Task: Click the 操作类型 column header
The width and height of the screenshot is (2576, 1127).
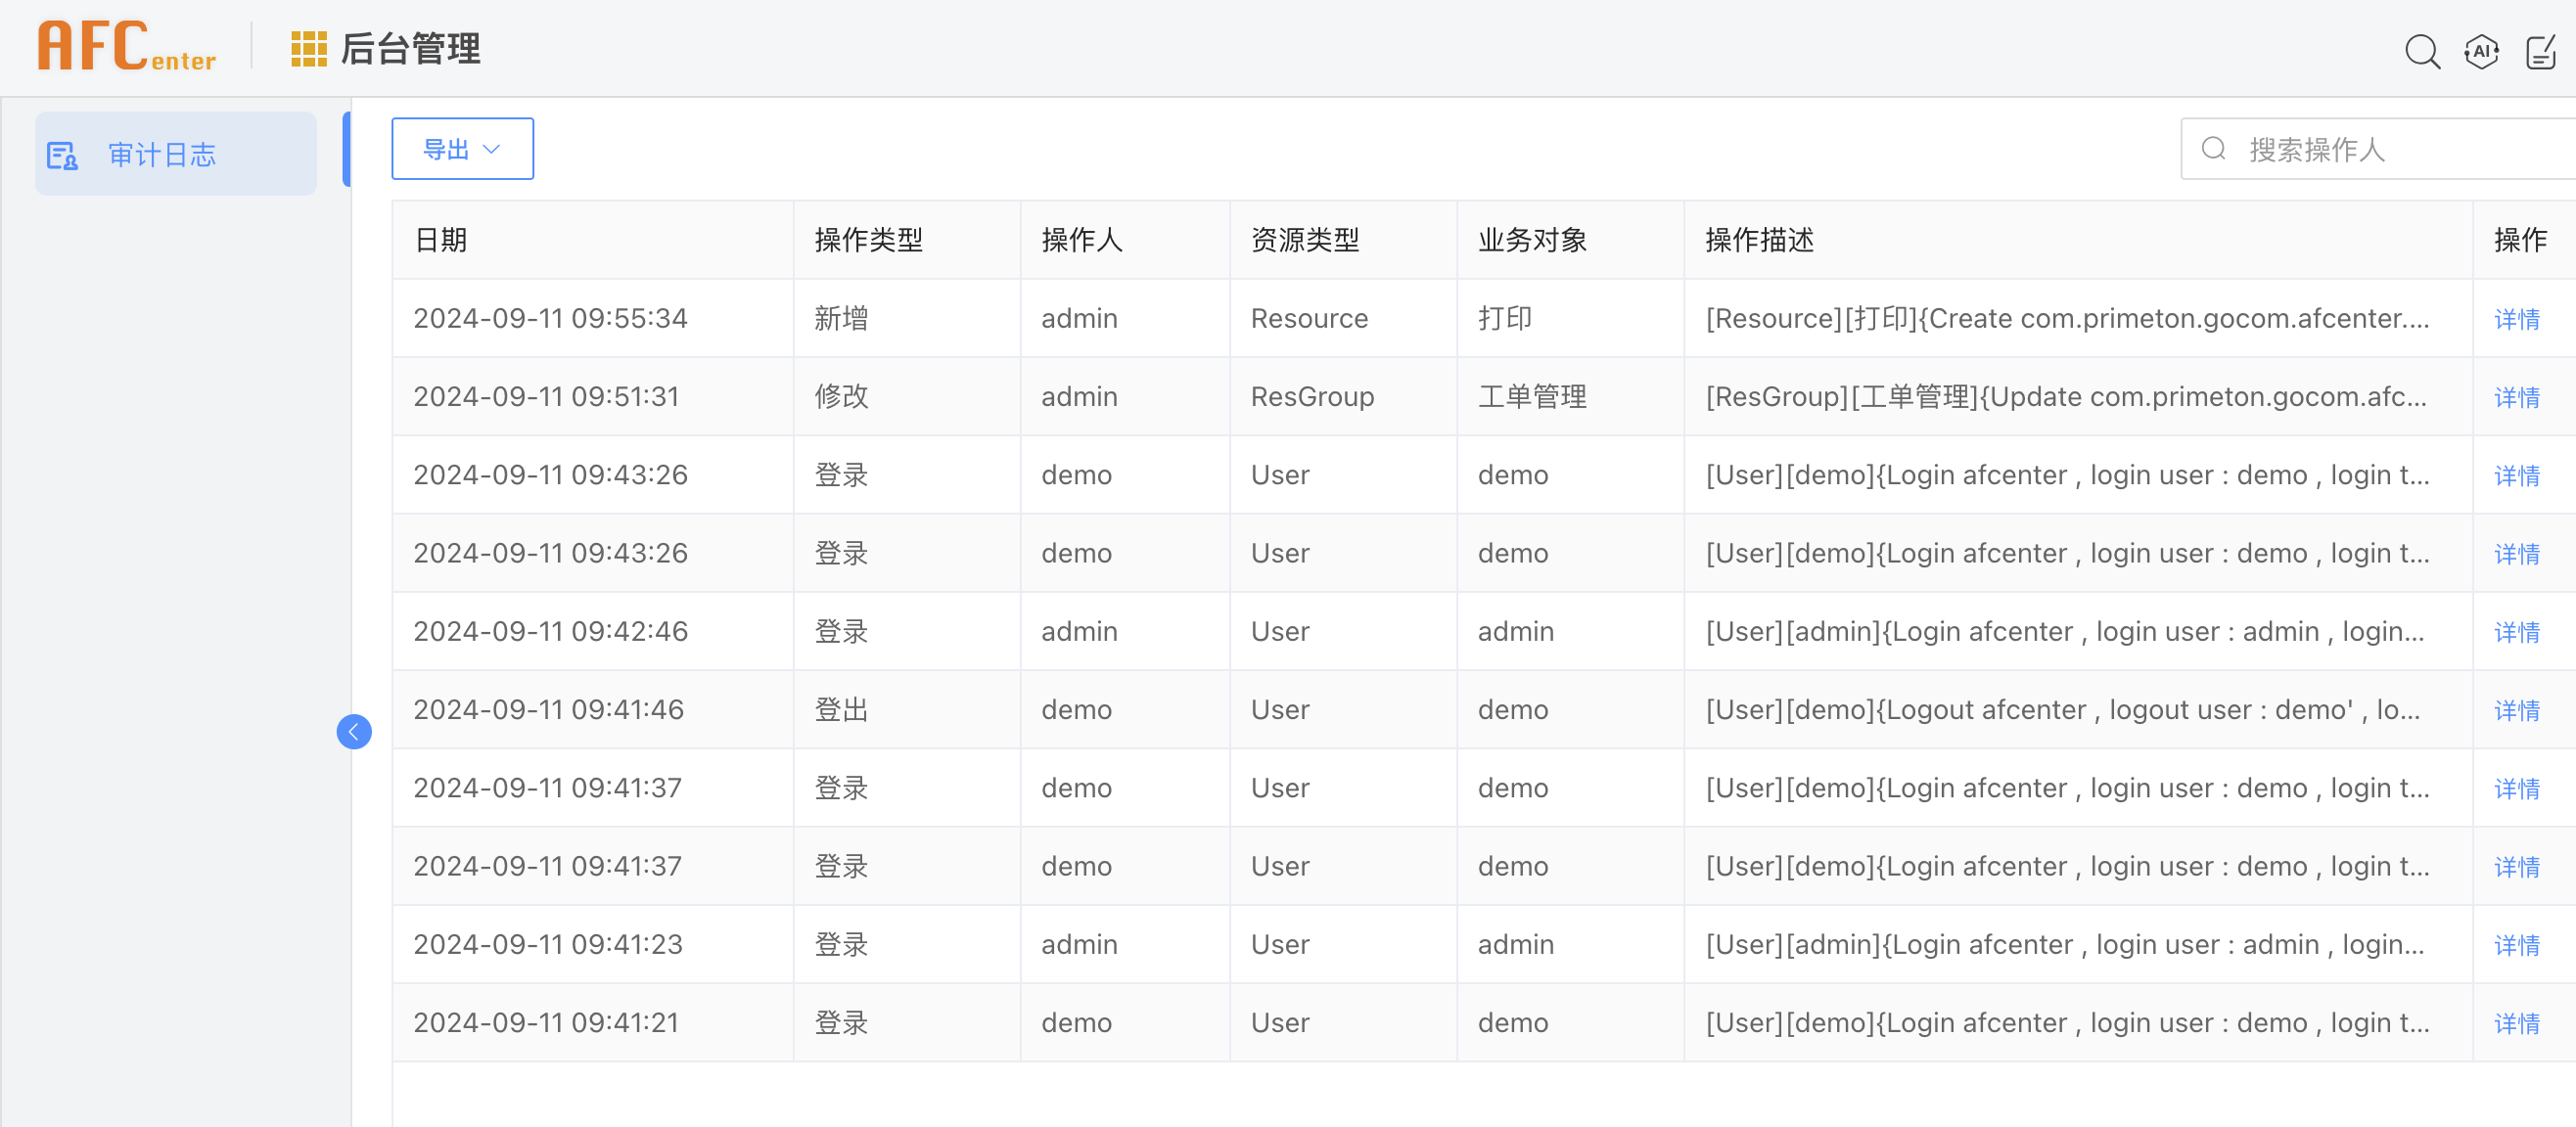Action: 868,240
